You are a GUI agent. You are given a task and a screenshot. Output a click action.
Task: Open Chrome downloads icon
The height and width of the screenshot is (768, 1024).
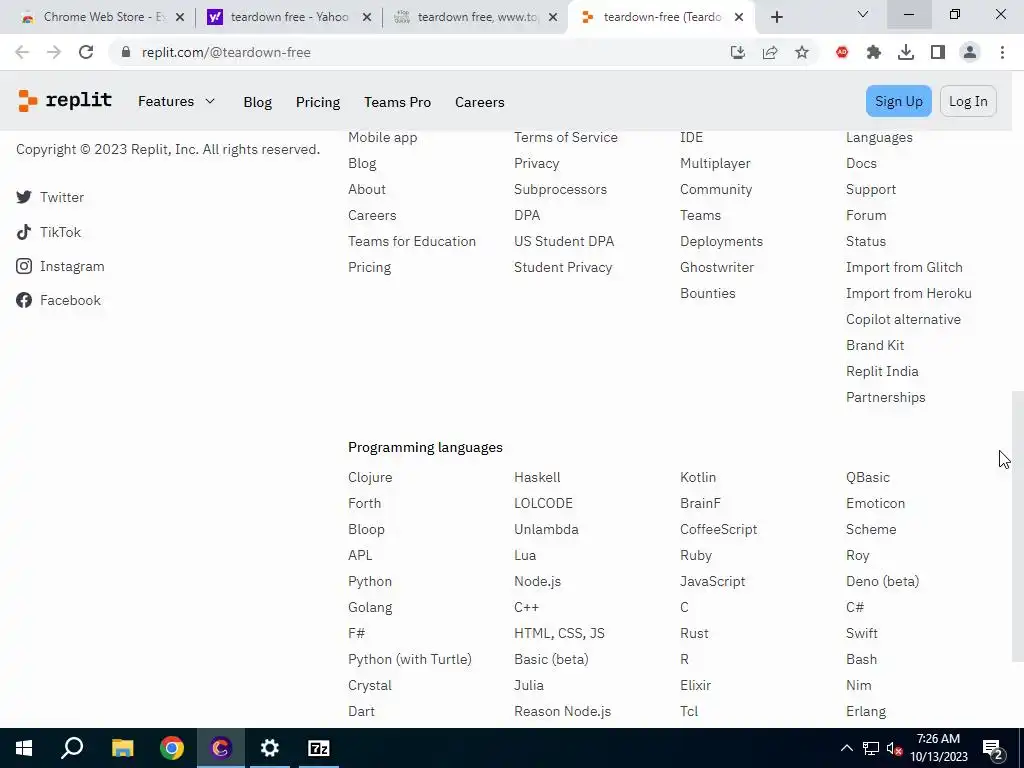click(906, 52)
